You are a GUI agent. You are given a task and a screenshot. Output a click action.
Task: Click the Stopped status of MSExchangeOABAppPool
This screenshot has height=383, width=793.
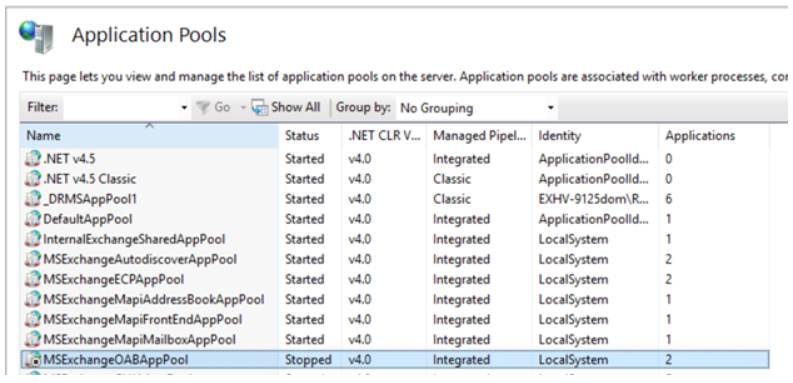(x=308, y=360)
